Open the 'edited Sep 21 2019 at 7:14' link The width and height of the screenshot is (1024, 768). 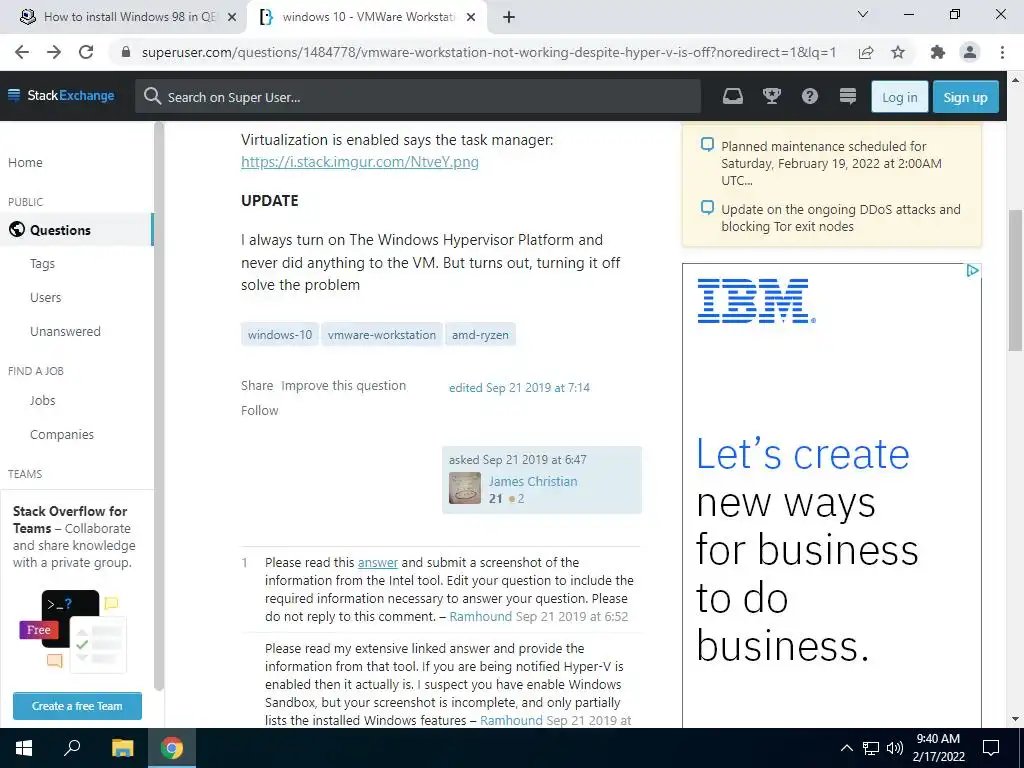tap(519, 388)
